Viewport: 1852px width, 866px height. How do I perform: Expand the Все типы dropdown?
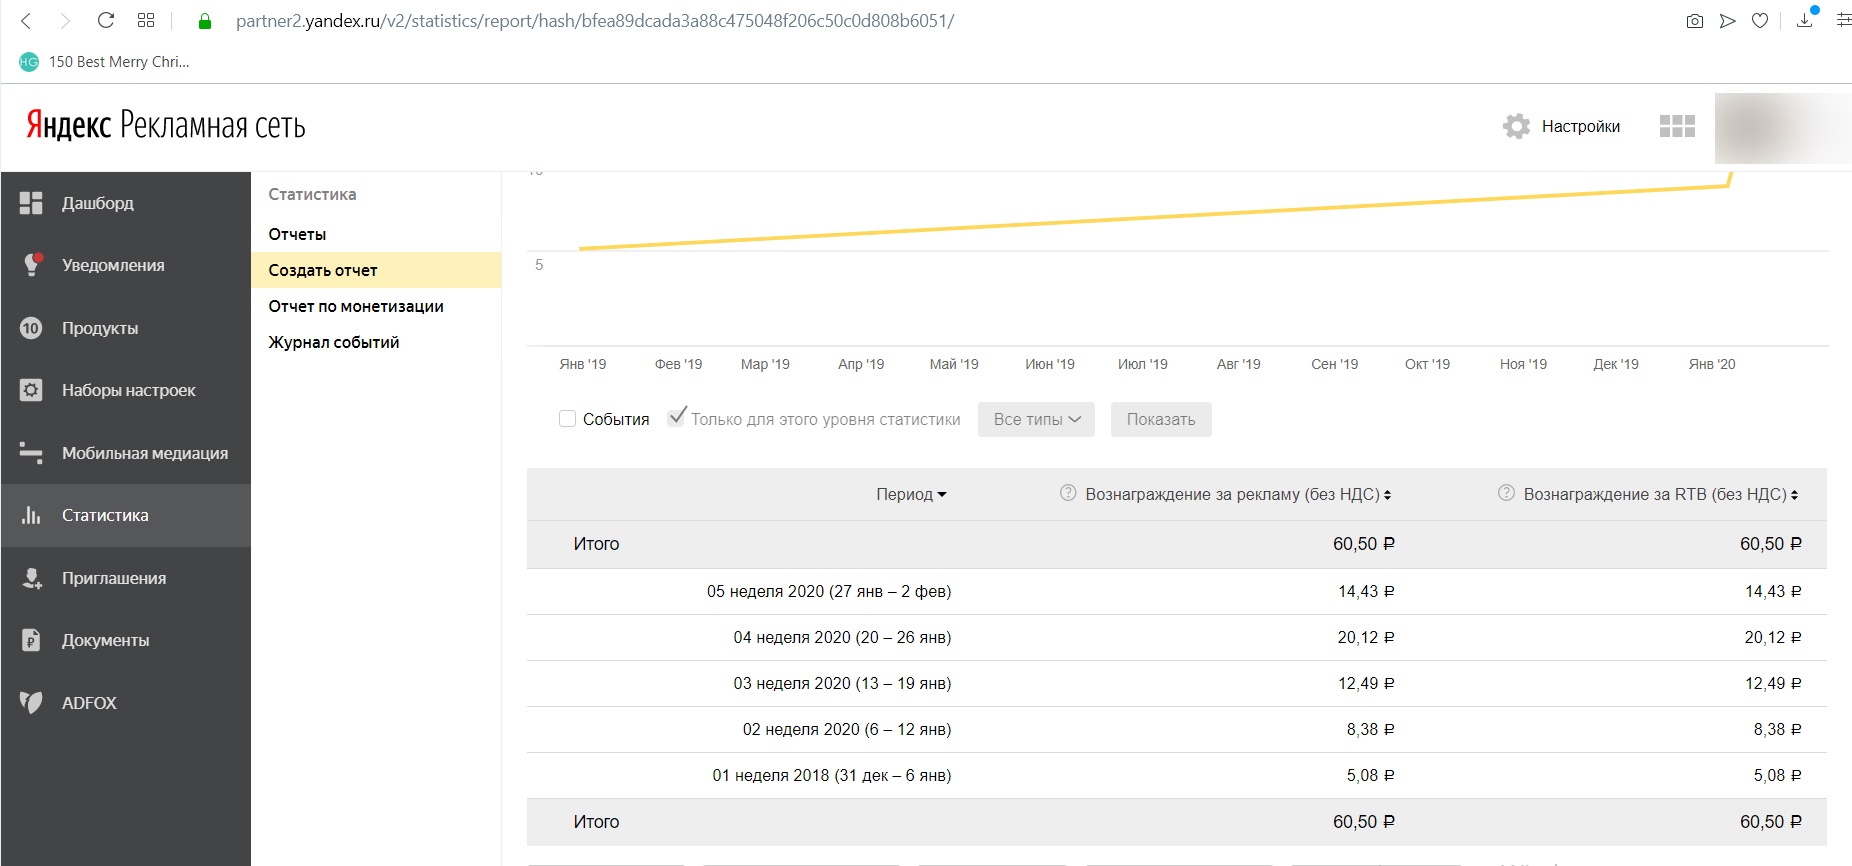click(x=1036, y=420)
